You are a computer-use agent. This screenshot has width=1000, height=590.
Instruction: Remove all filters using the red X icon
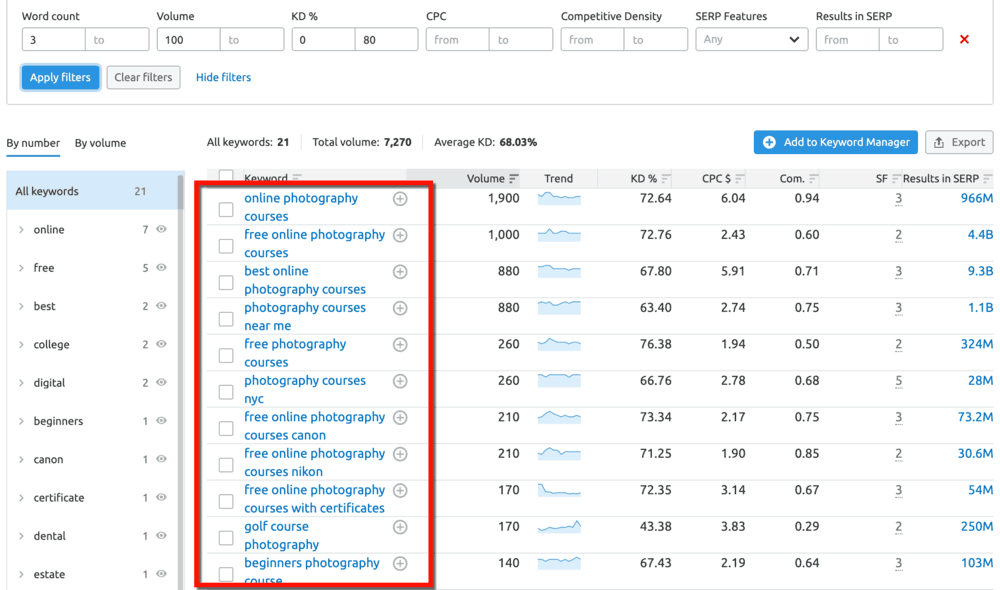[963, 39]
